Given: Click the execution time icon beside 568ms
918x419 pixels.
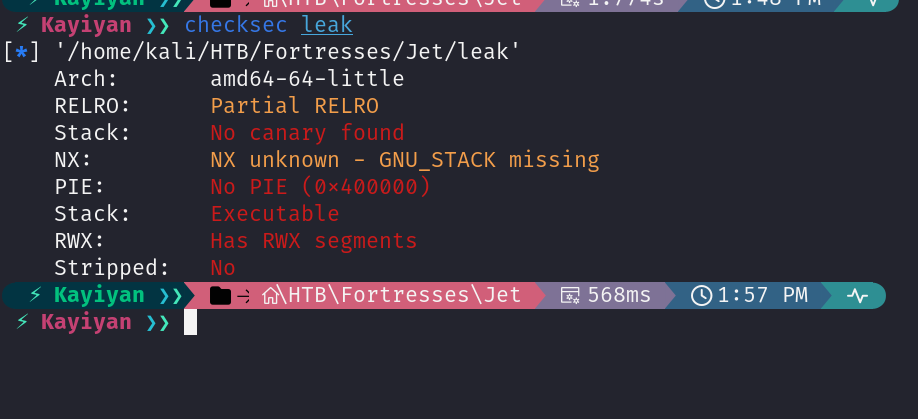Looking at the screenshot, I should (571, 295).
